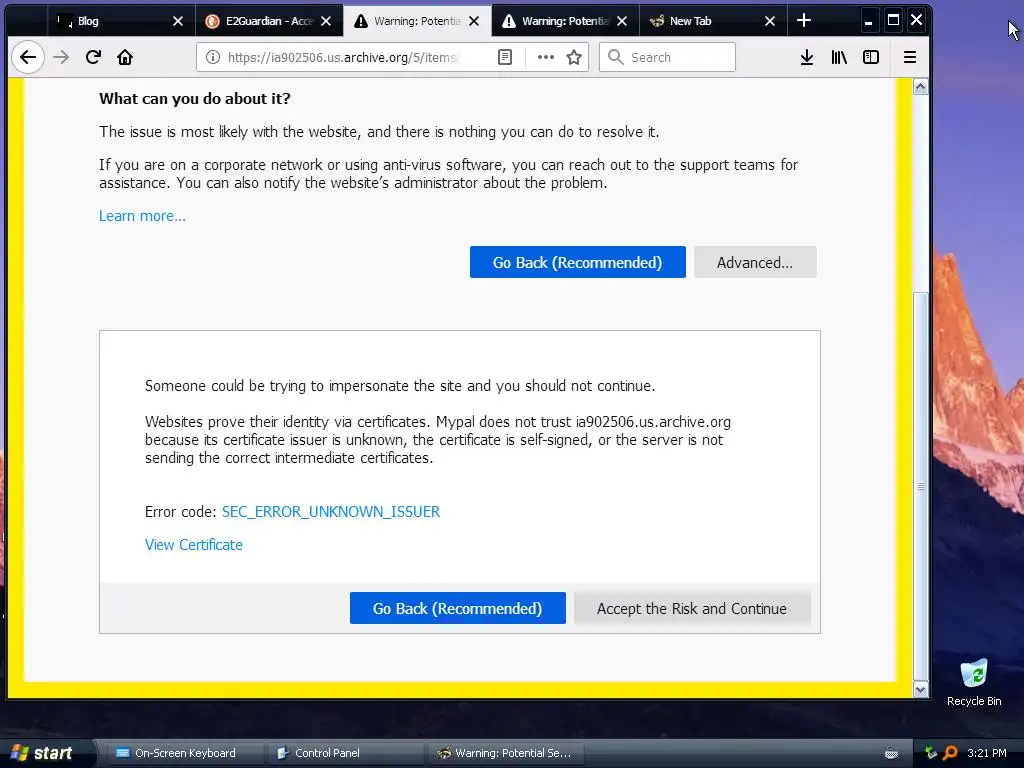Click the scrollbar up arrow
Screen dimensions: 1024x768
point(920,87)
